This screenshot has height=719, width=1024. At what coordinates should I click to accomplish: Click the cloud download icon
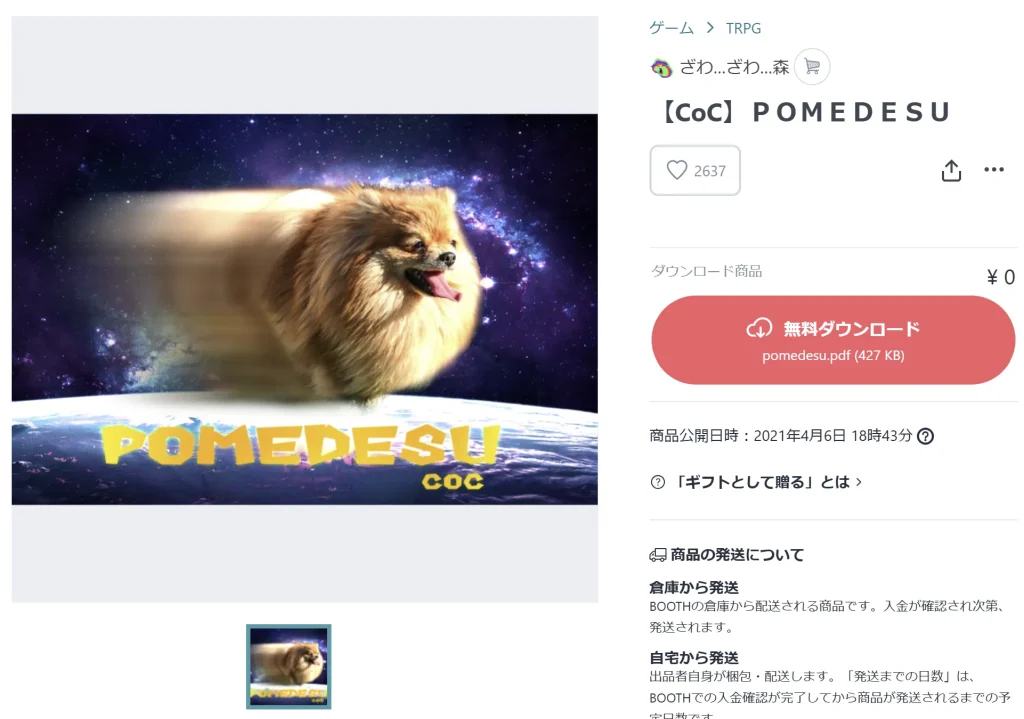pos(760,328)
